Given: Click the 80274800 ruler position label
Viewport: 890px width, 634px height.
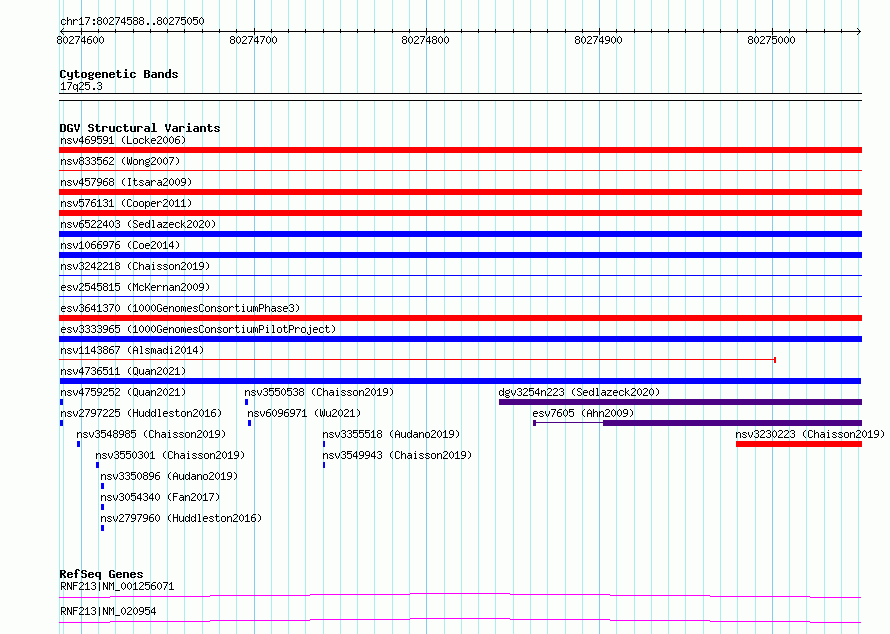Looking at the screenshot, I should coord(425,40).
